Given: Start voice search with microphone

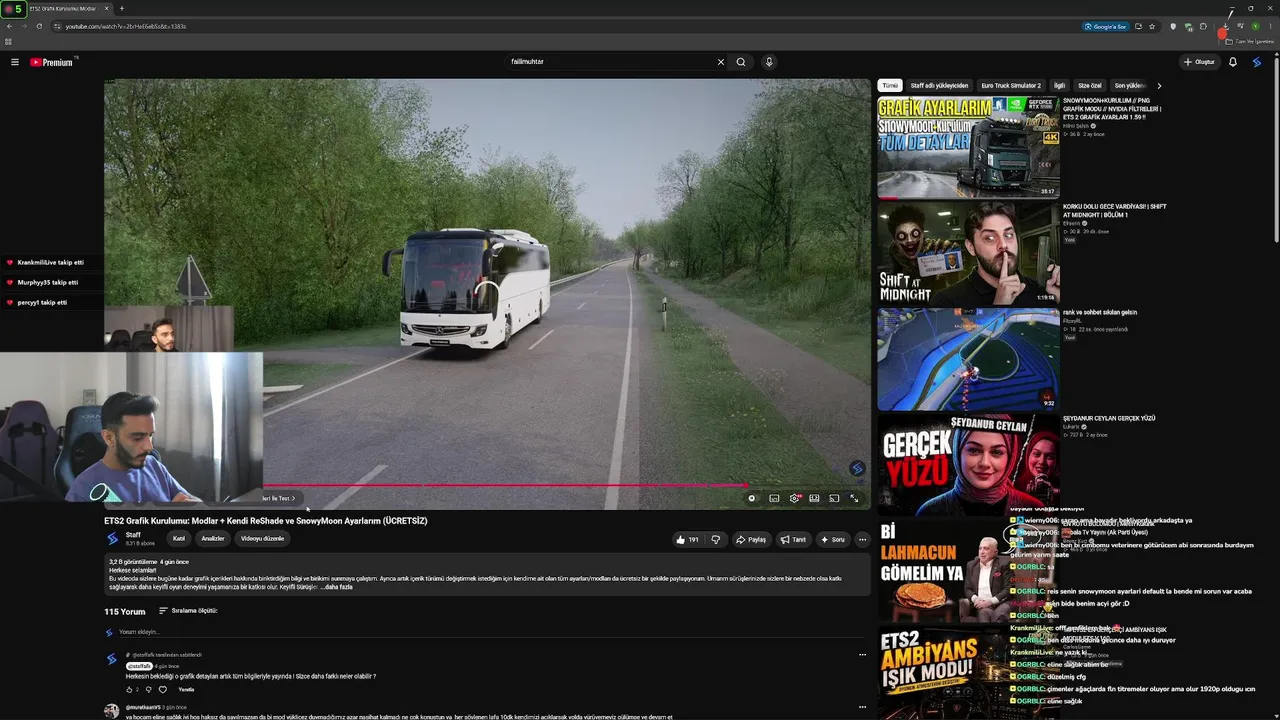Looking at the screenshot, I should pos(769,62).
